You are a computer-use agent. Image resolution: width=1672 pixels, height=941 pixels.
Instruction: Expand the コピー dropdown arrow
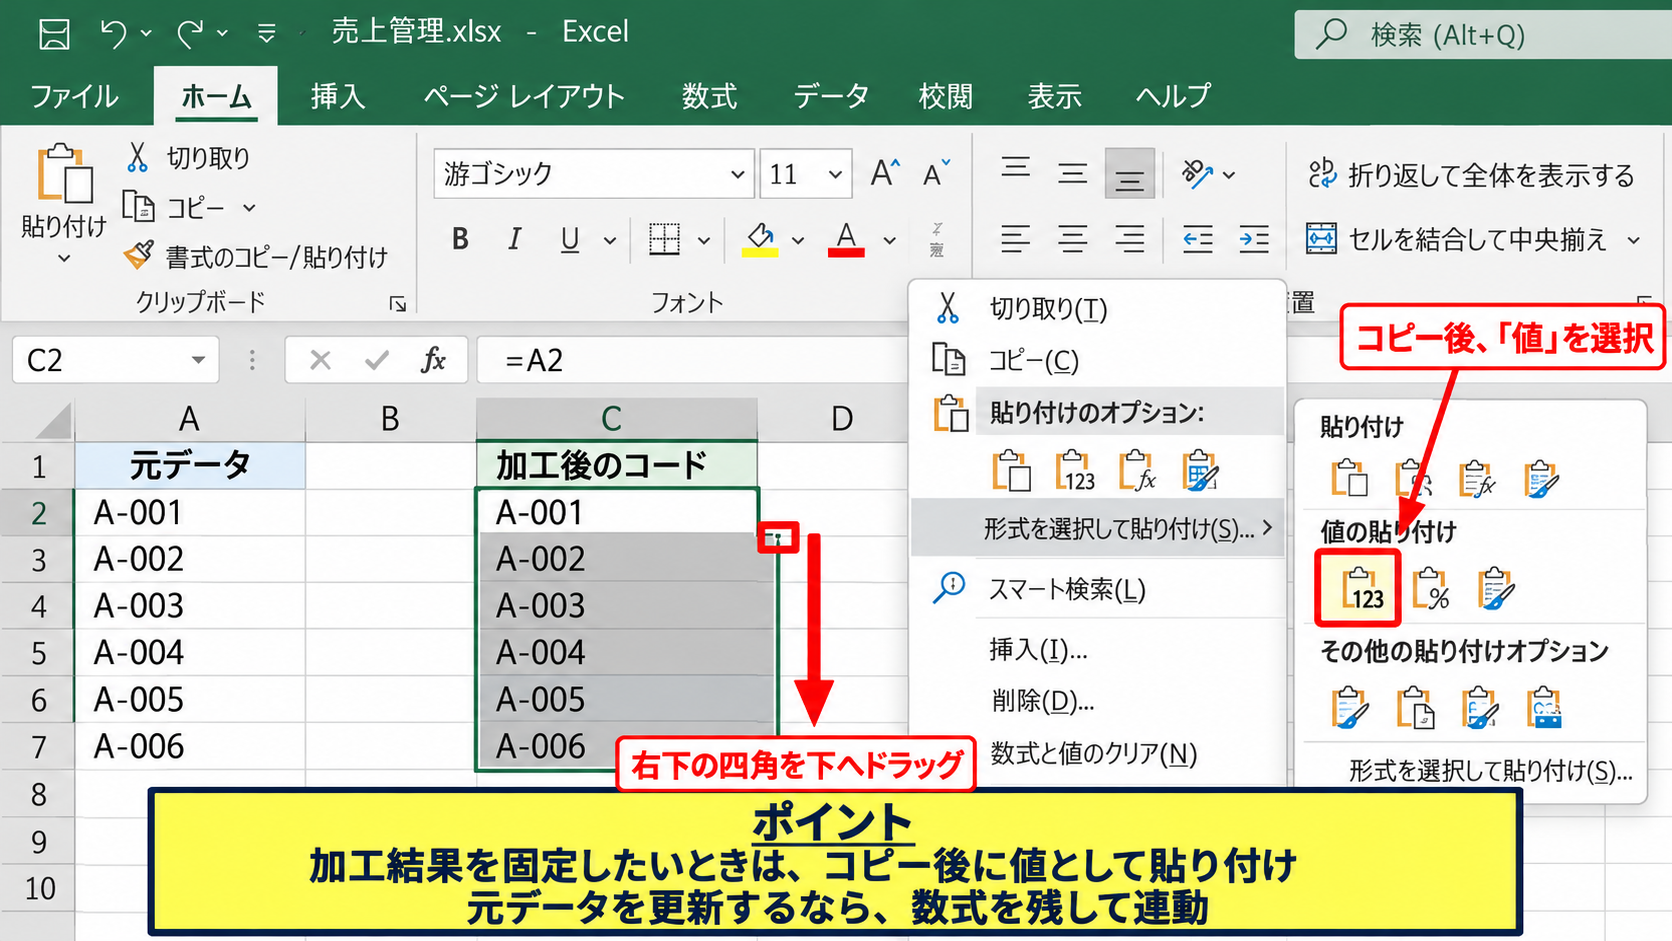click(x=249, y=208)
